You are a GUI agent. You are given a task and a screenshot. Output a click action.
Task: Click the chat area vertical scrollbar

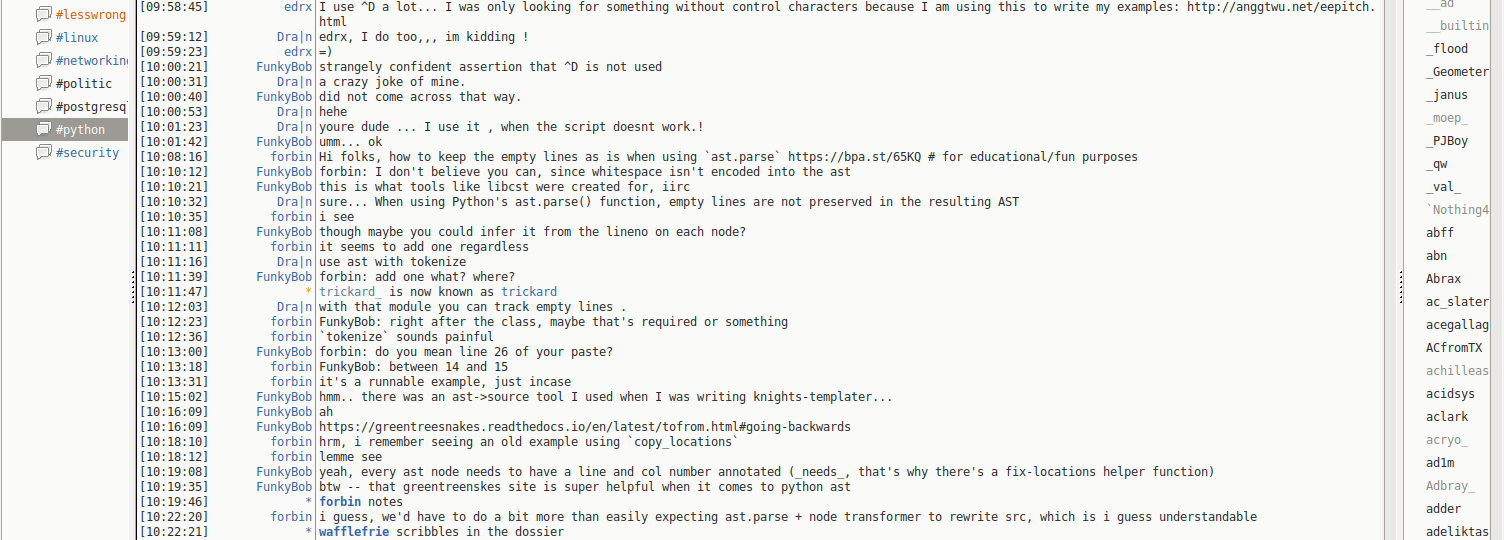tap(1391, 270)
